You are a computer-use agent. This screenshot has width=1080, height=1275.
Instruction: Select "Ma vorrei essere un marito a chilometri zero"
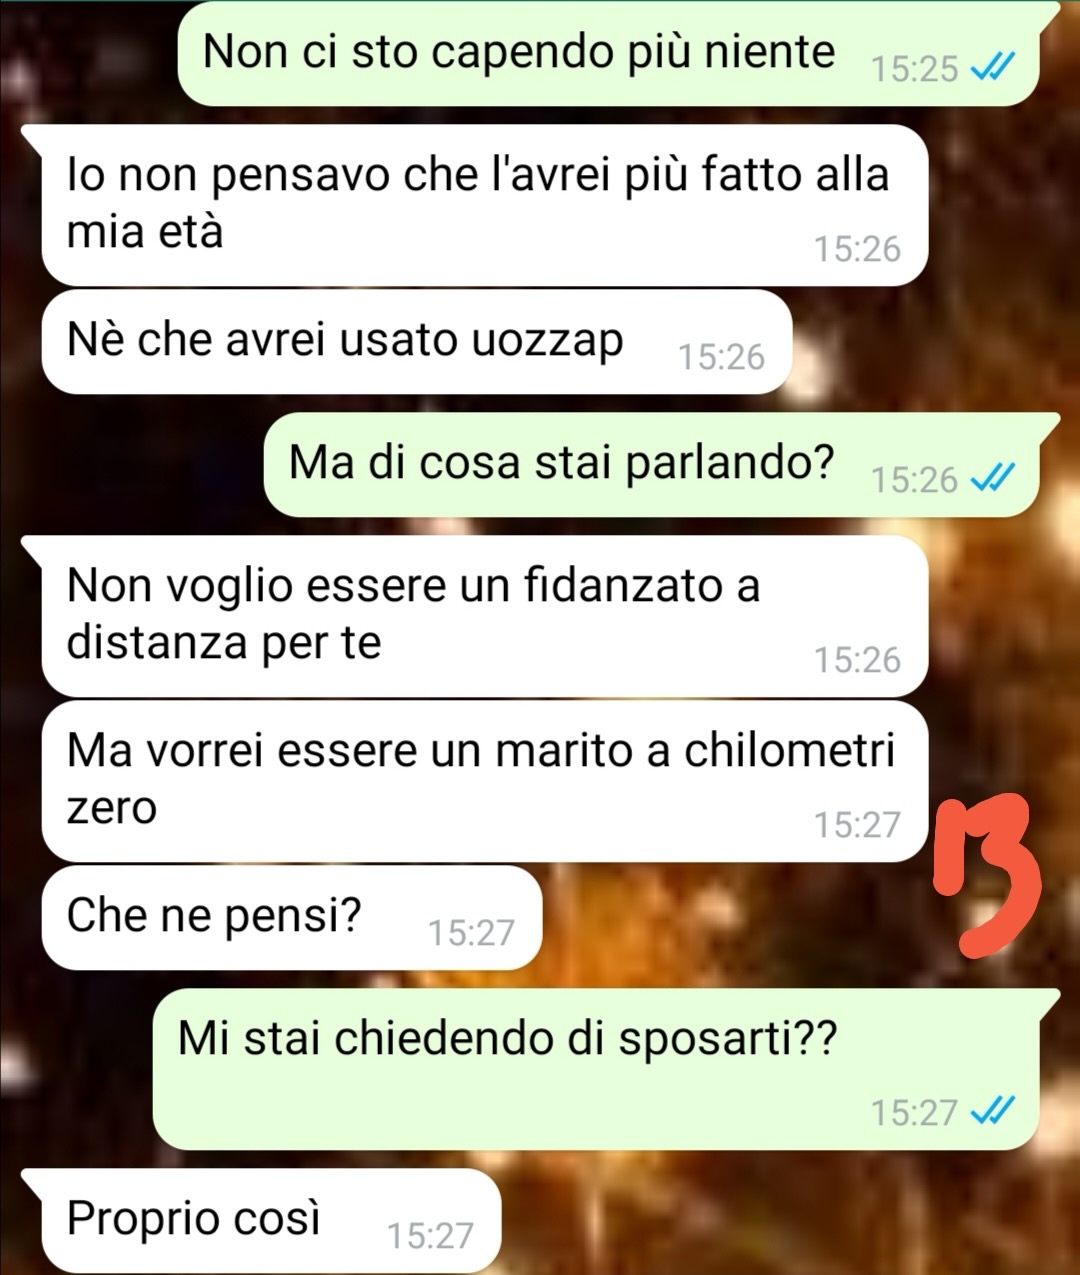coord(485,780)
